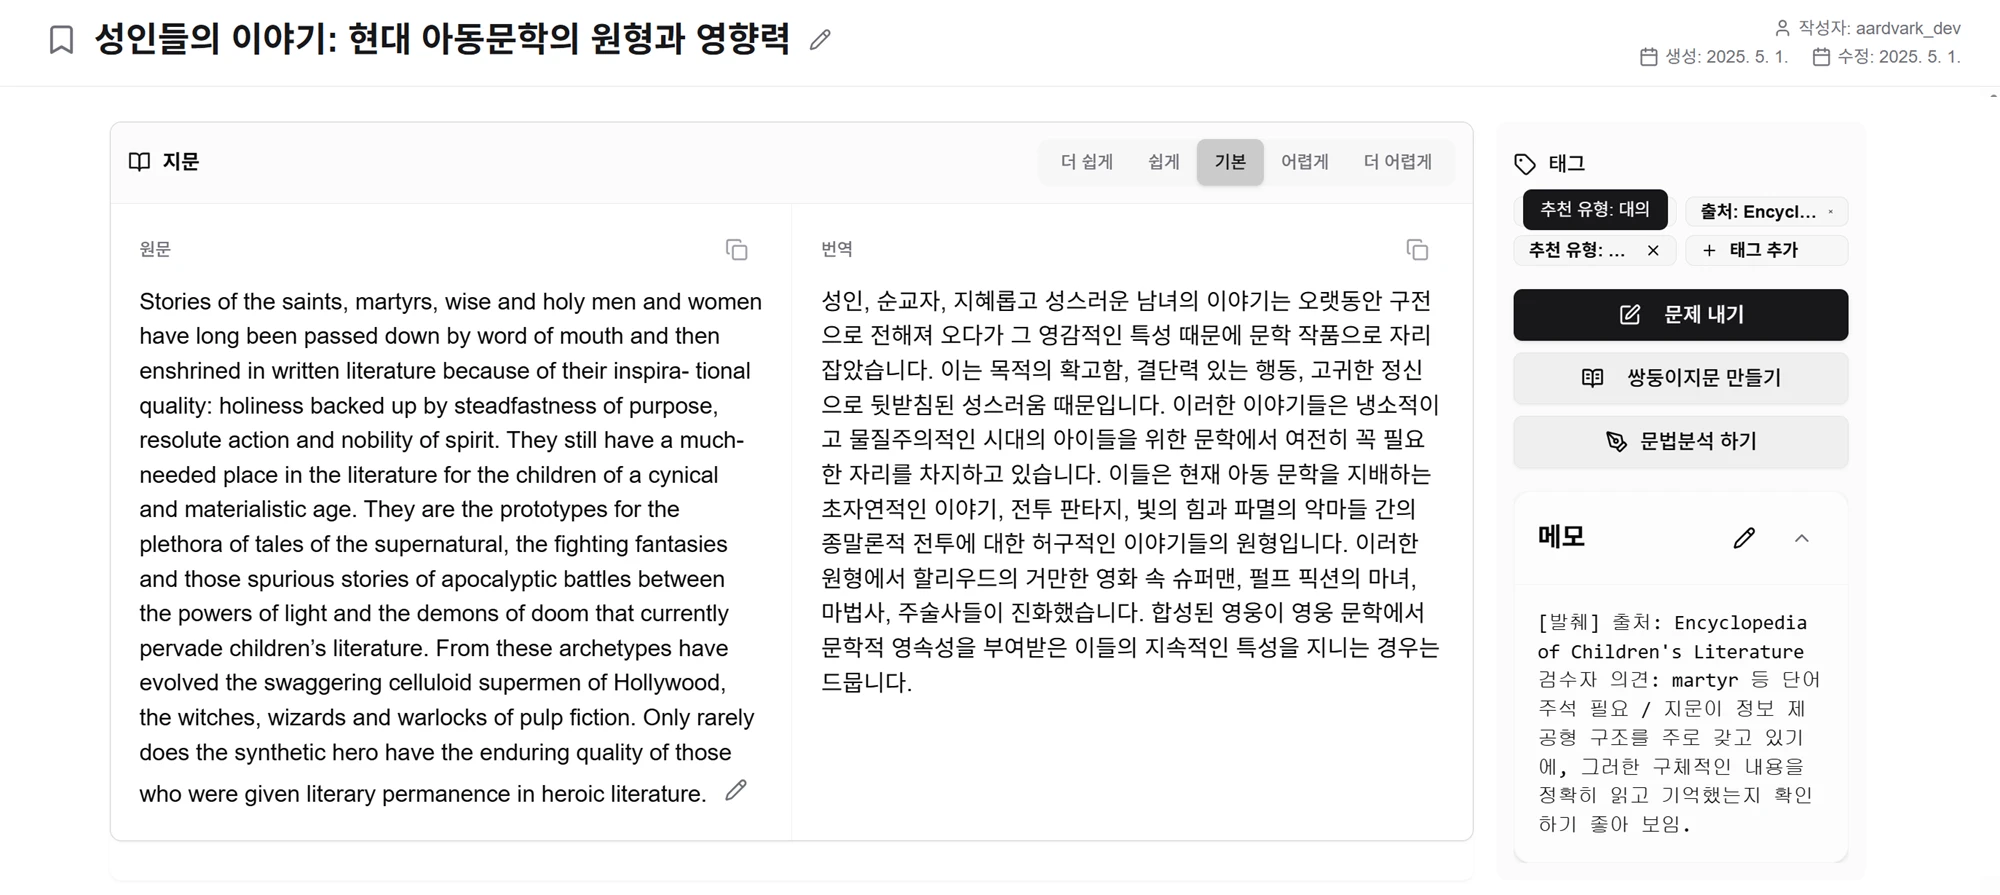Collapse the 메모 section chevron
The height and width of the screenshot is (895, 2000).
click(1802, 538)
